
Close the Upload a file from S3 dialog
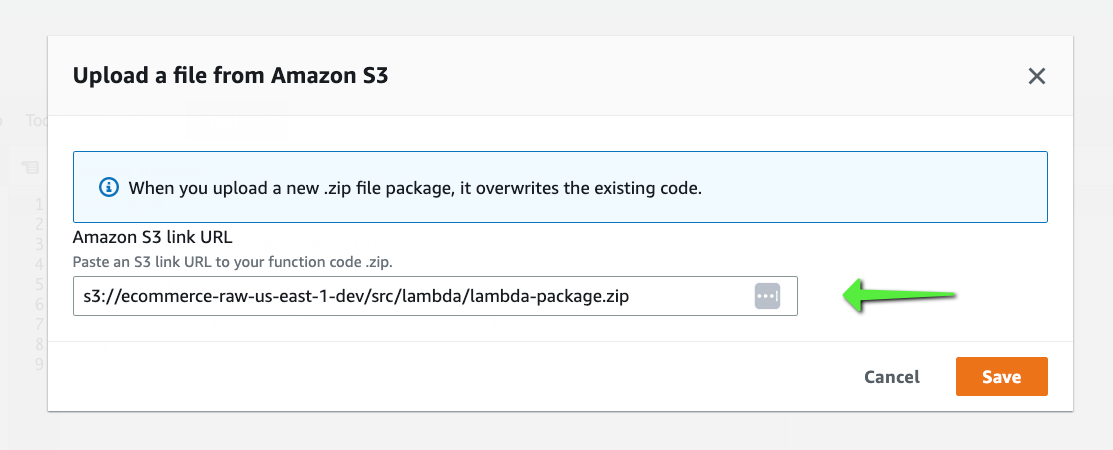[x=1036, y=76]
